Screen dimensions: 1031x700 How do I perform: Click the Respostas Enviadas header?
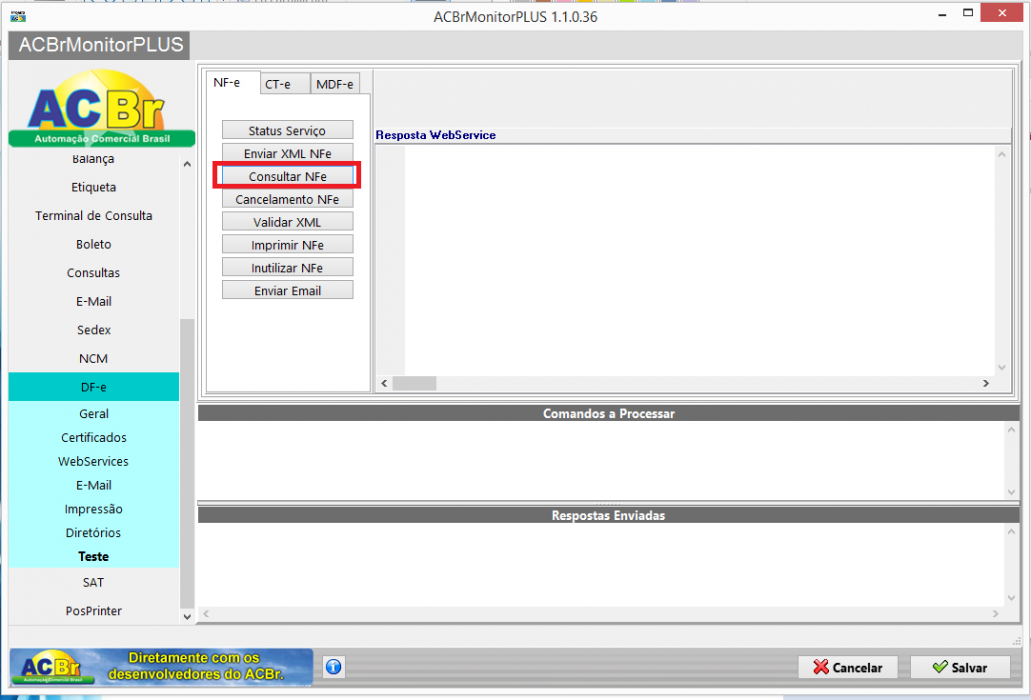pyautogui.click(x=609, y=515)
